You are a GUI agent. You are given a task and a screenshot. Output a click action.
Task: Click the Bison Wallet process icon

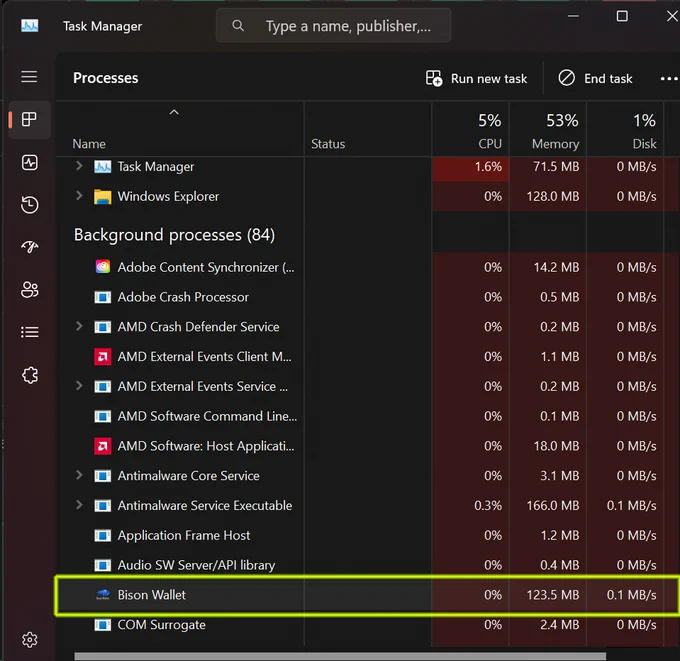click(103, 595)
